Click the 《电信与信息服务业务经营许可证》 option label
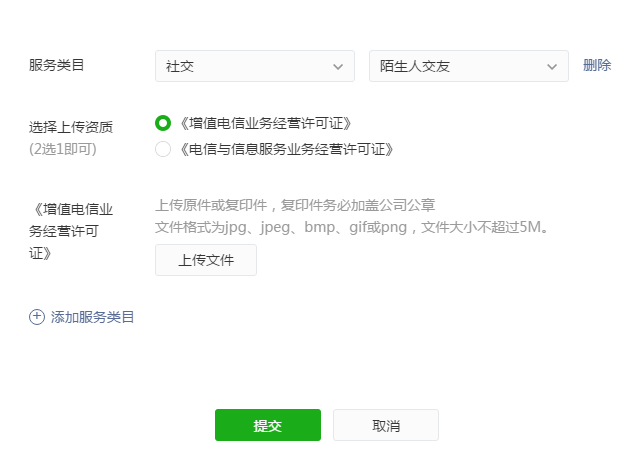Image resolution: width=644 pixels, height=454 pixels. (287, 149)
